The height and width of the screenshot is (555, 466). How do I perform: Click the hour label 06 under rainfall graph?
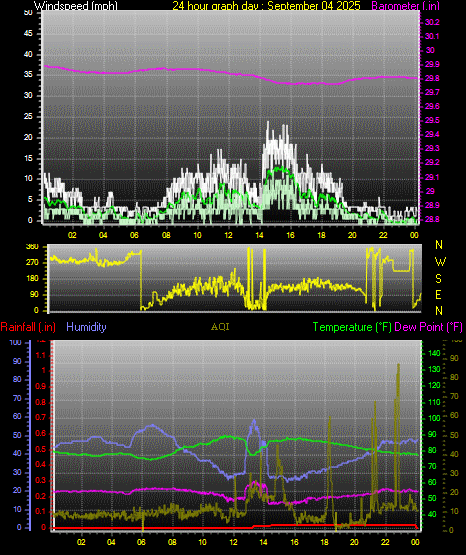pos(142,542)
